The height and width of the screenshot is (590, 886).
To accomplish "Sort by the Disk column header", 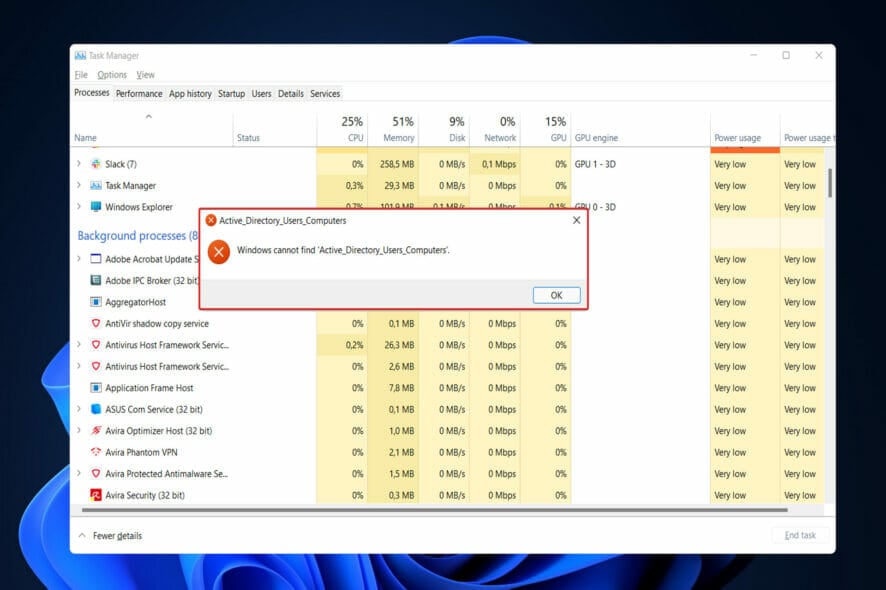I will click(x=444, y=129).
